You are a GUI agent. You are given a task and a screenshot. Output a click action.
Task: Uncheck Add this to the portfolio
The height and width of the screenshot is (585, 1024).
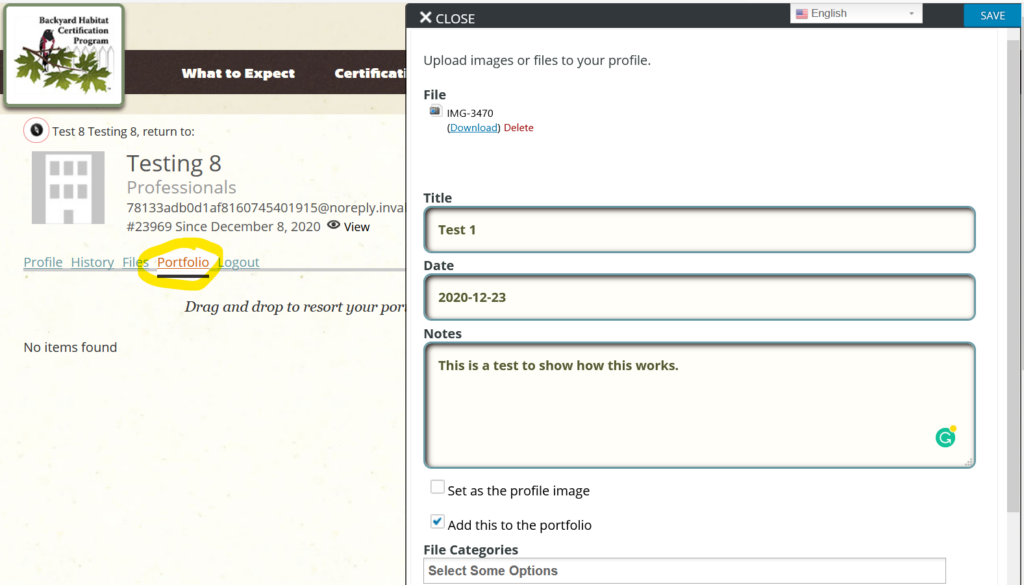pyautogui.click(x=438, y=521)
